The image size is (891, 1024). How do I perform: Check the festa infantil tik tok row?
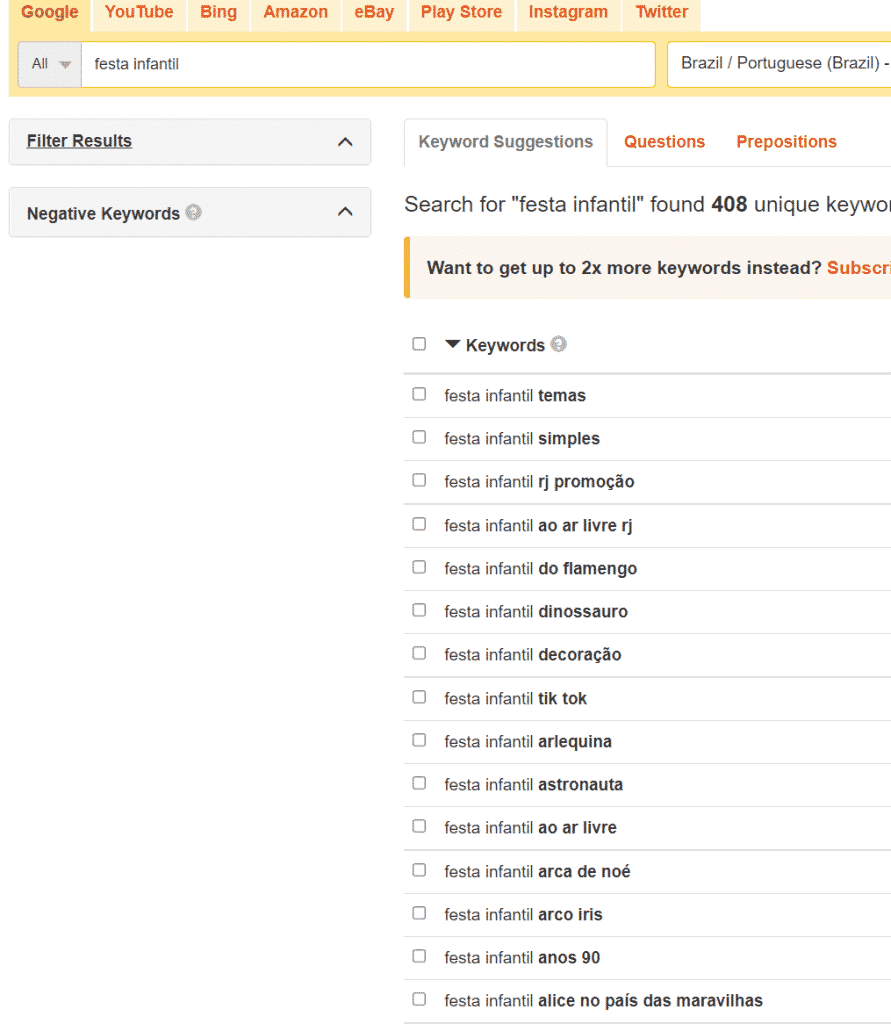pyautogui.click(x=419, y=697)
